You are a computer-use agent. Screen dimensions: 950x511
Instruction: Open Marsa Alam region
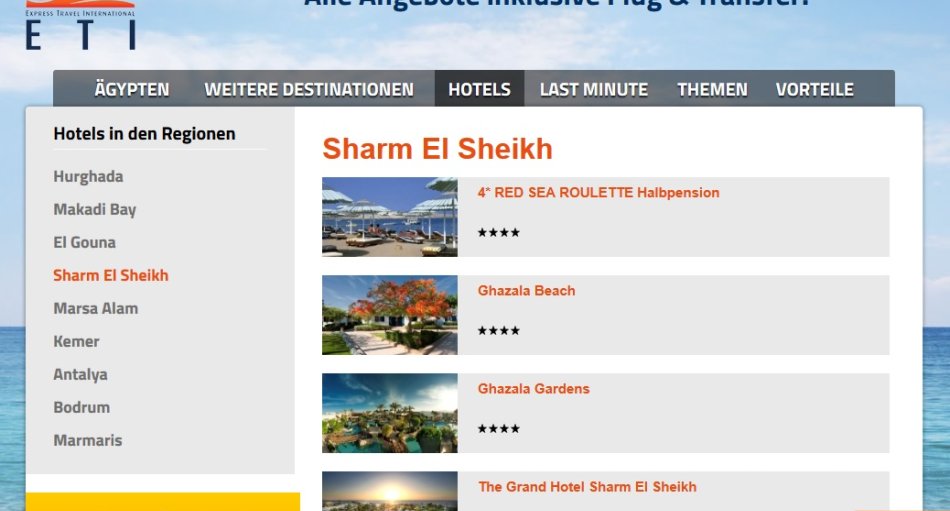click(96, 309)
